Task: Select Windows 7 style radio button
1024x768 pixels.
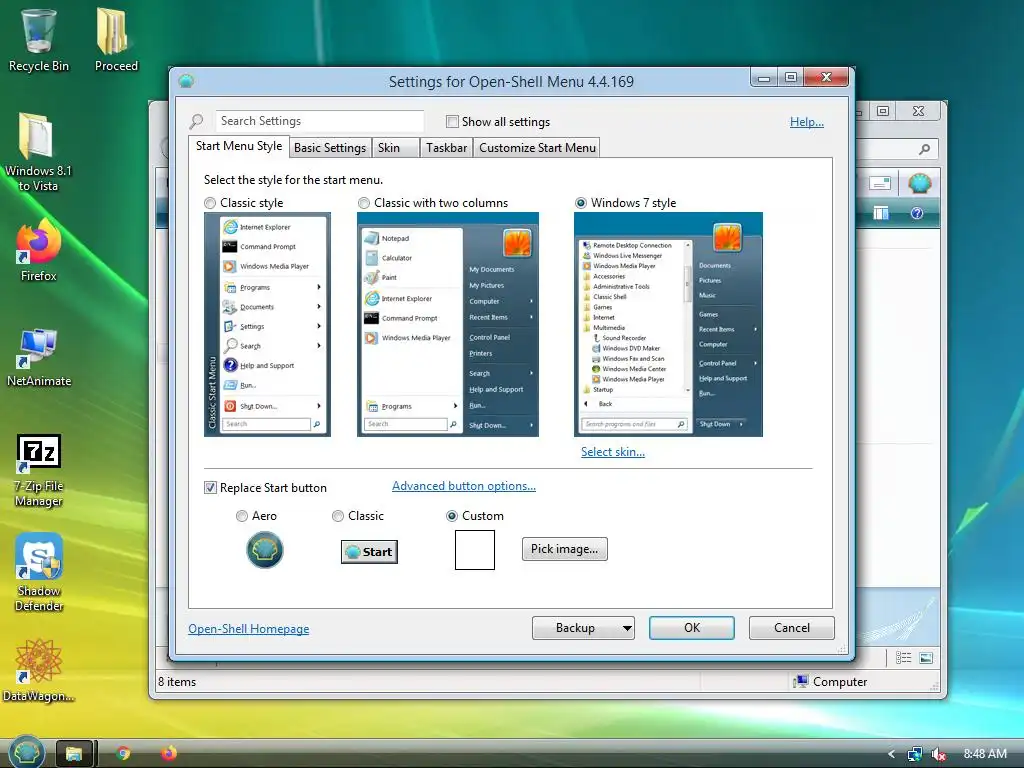Action: (581, 203)
